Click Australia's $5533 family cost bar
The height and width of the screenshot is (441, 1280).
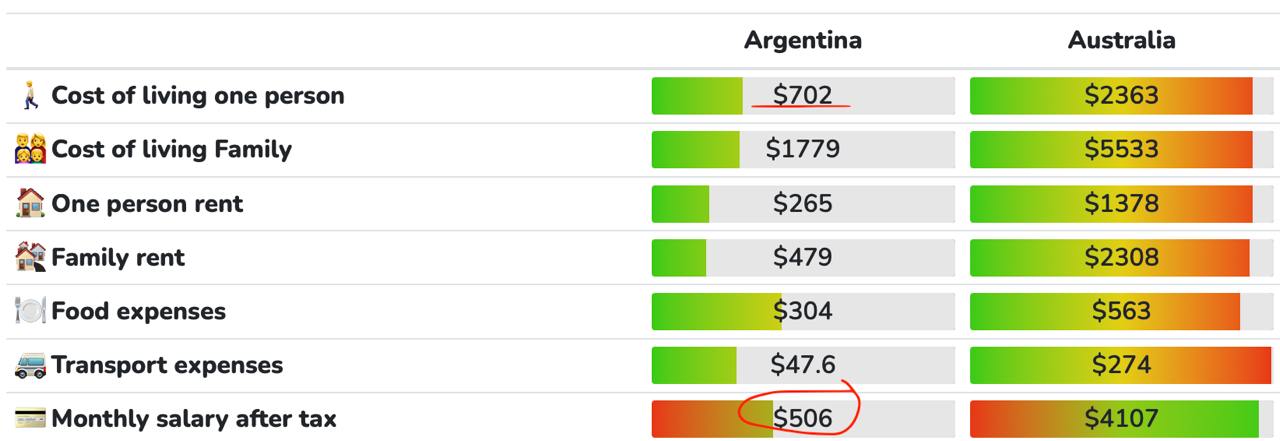[1121, 150]
